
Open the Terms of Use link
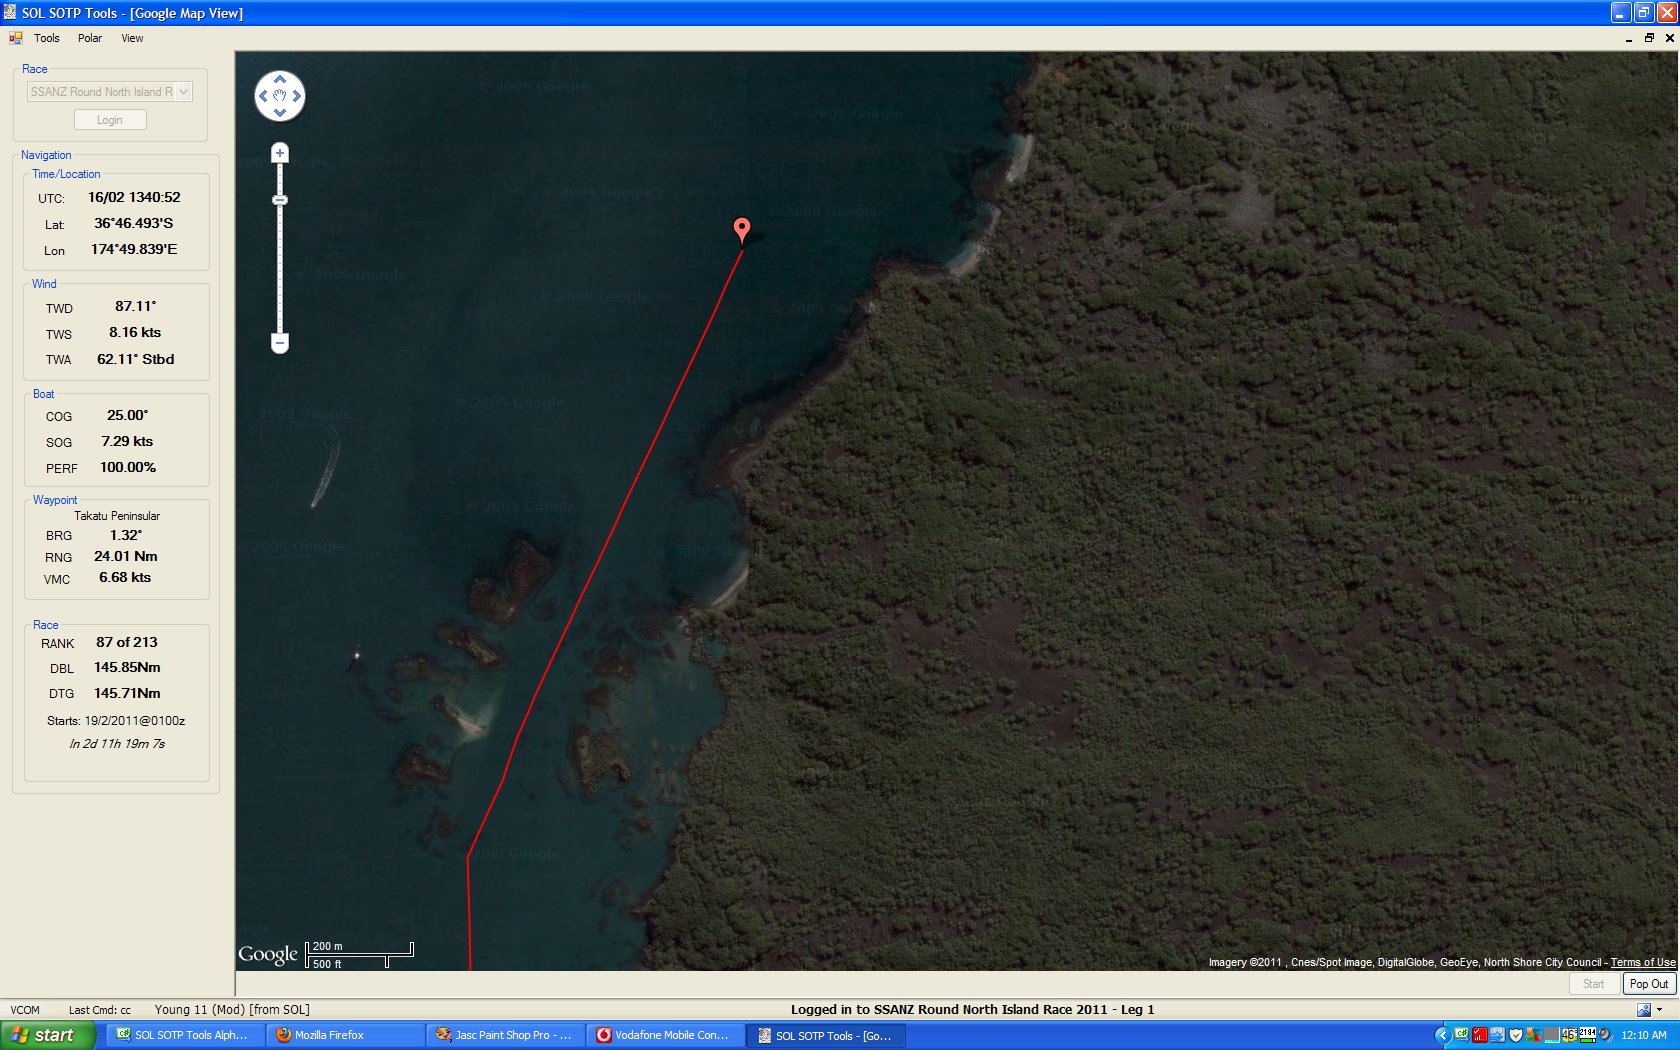pos(1642,962)
